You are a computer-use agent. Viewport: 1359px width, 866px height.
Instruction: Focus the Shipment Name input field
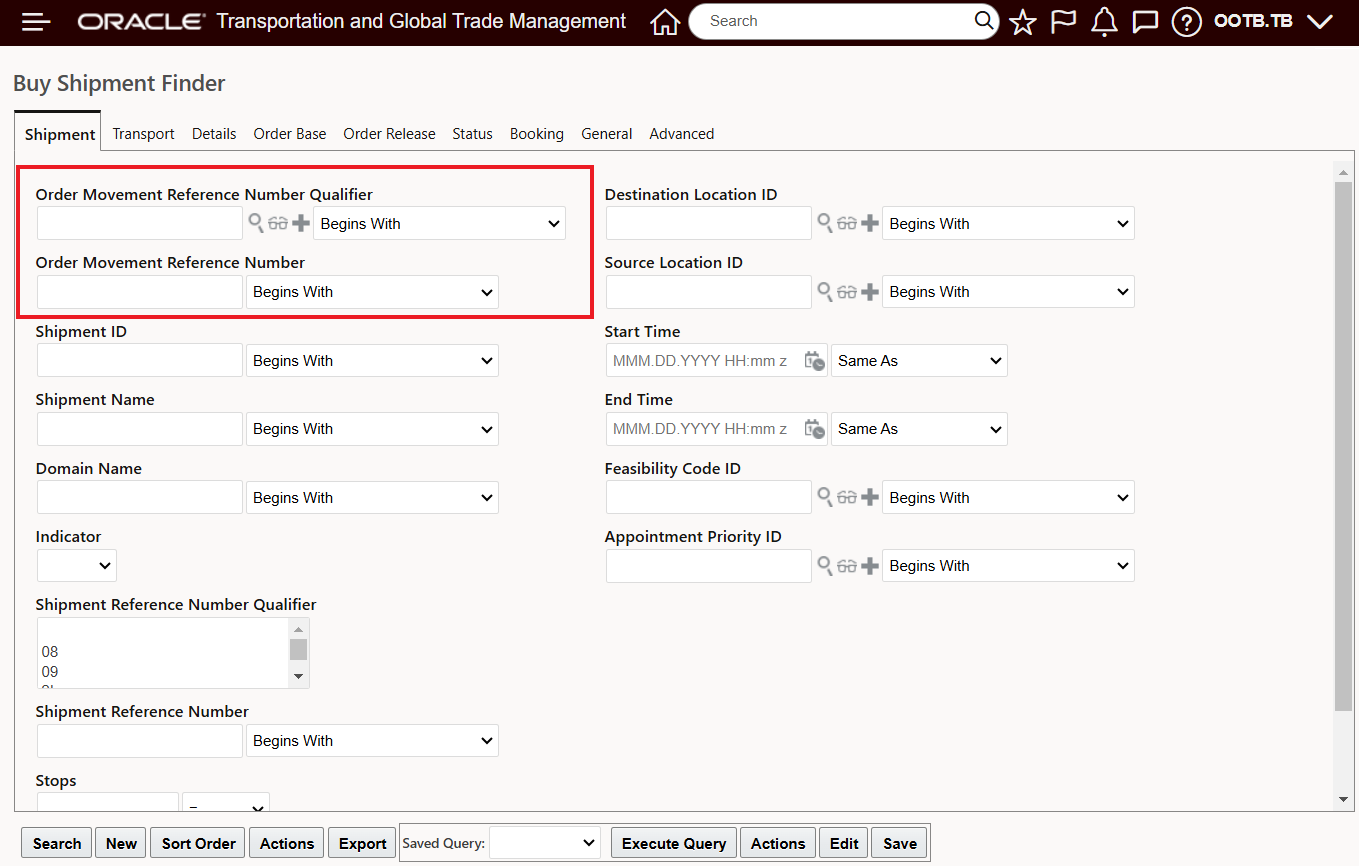(140, 429)
